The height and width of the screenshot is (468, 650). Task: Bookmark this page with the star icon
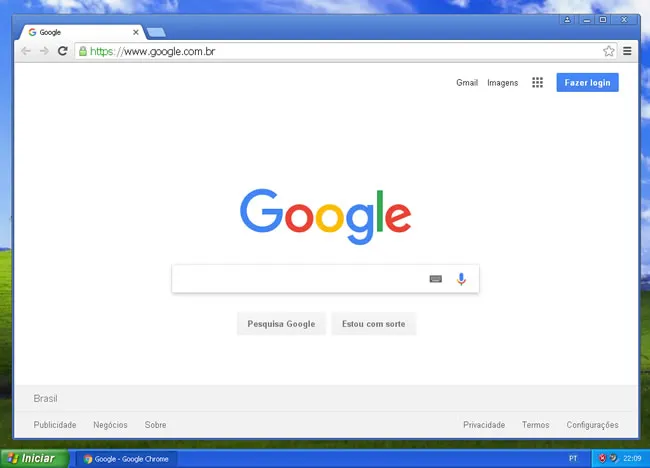608,51
